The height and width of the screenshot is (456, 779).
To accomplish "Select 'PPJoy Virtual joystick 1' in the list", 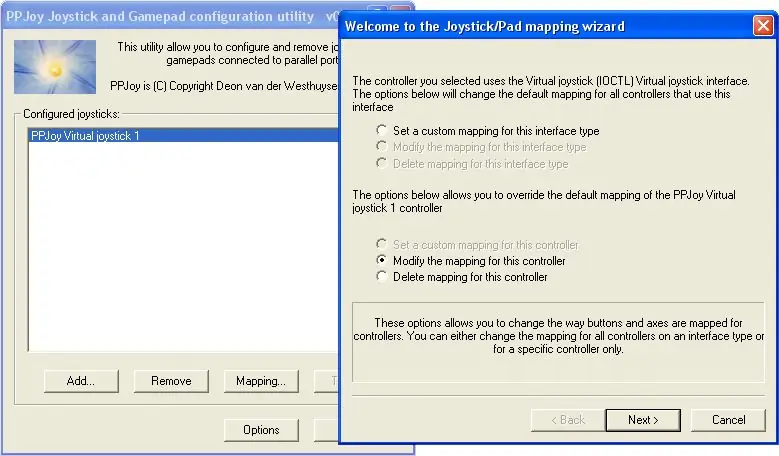I will point(184,136).
